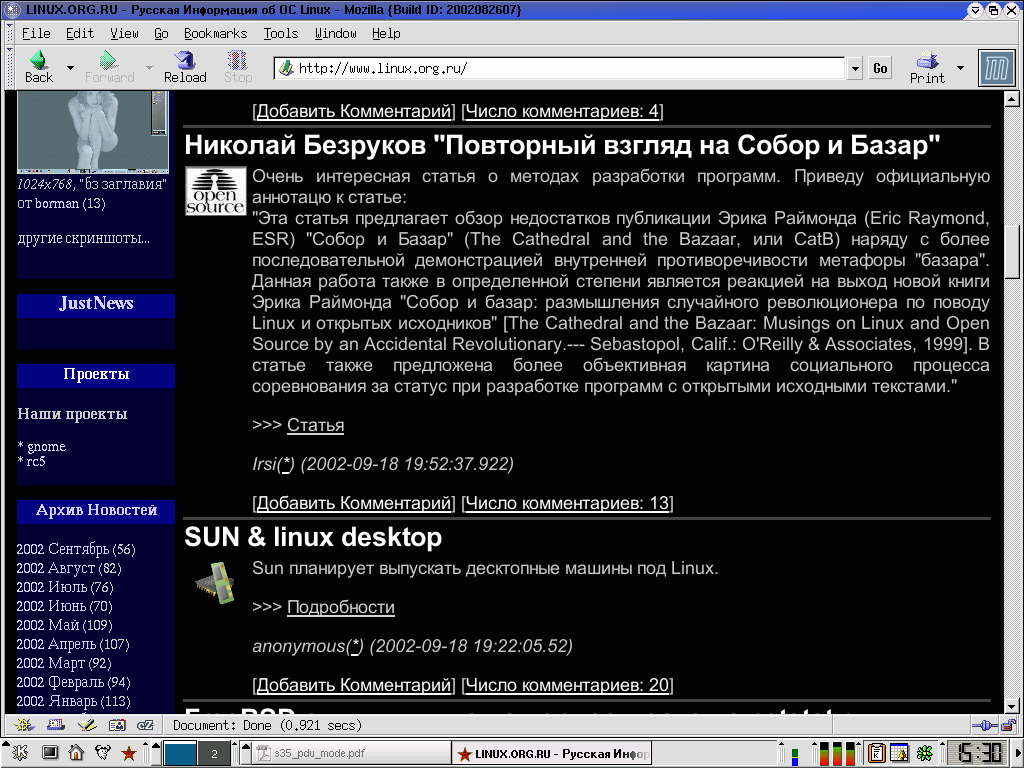
Task: Open the Число комментариев: 4 link
Action: point(562,111)
